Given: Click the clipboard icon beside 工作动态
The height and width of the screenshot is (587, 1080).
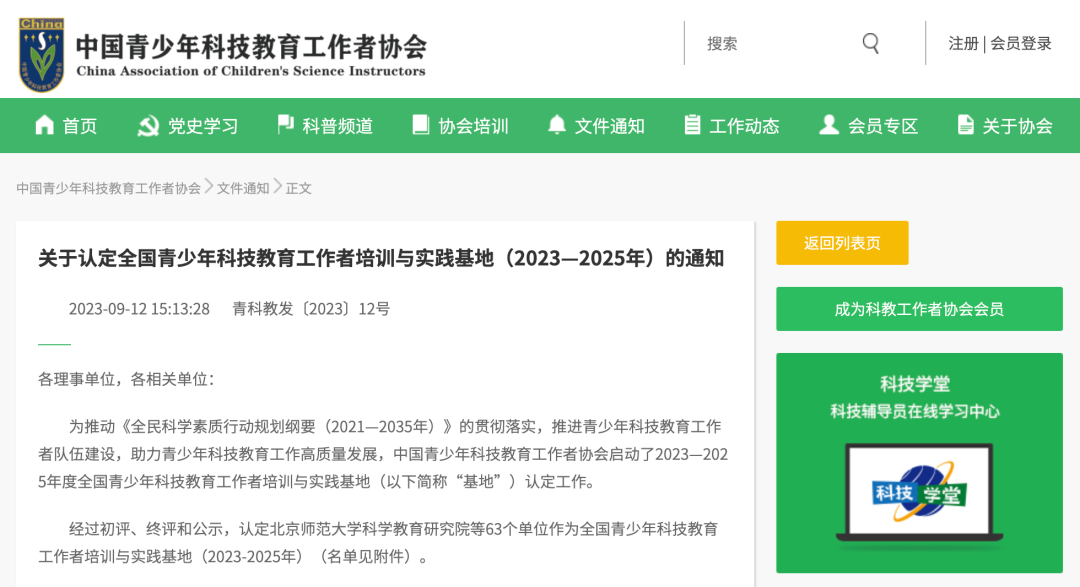Looking at the screenshot, I should pos(692,125).
